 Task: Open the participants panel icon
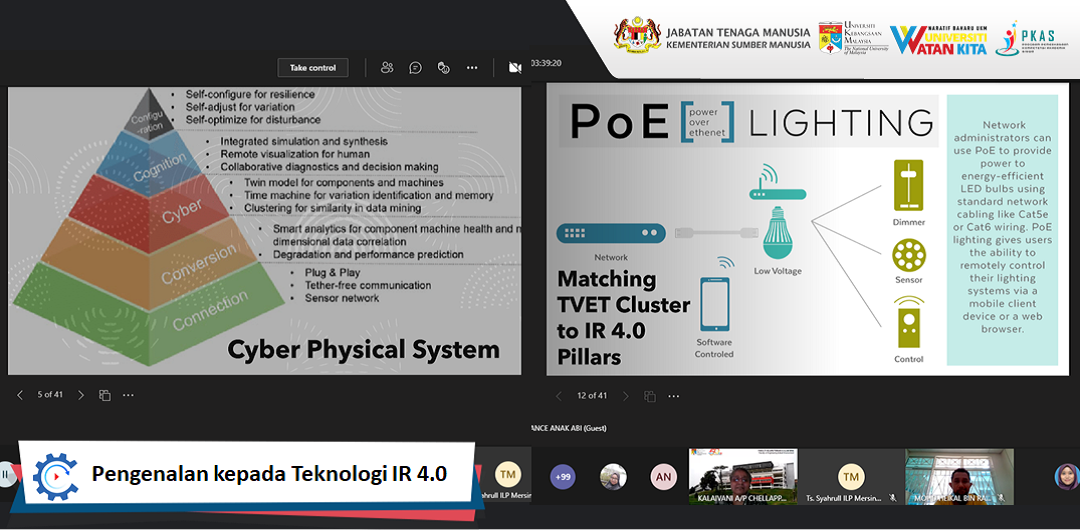(386, 68)
